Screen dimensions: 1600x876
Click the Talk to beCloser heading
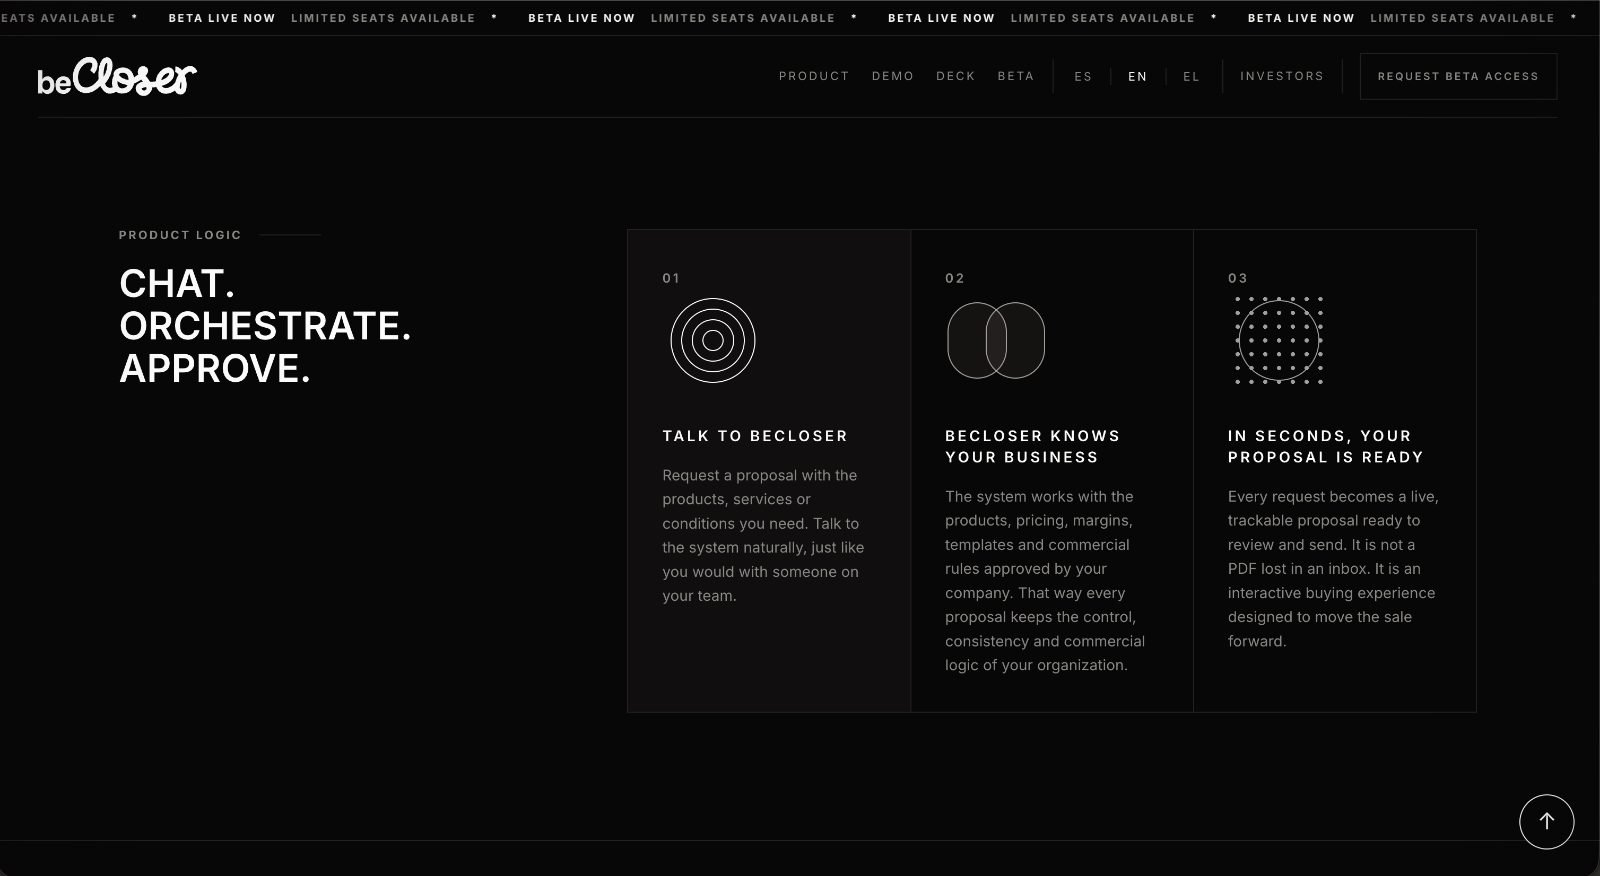point(755,436)
